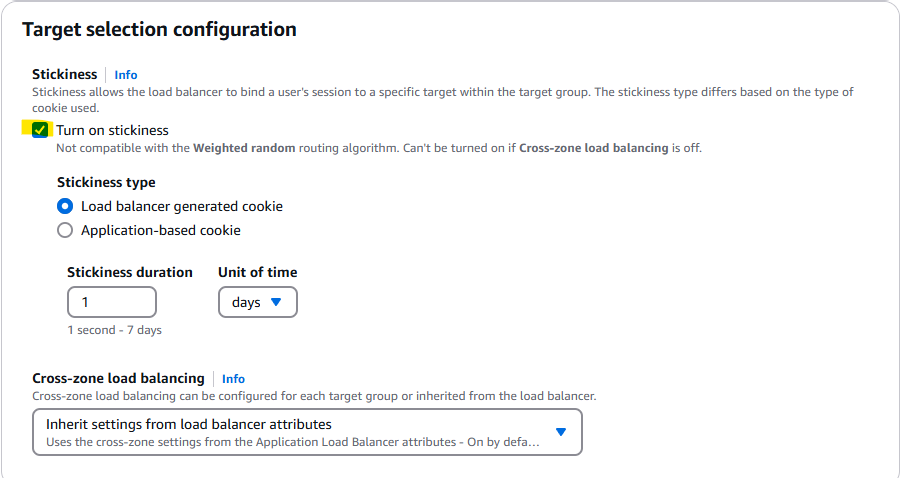Open Info link next to Stickiness
900x478 pixels.
pyautogui.click(x=126, y=75)
